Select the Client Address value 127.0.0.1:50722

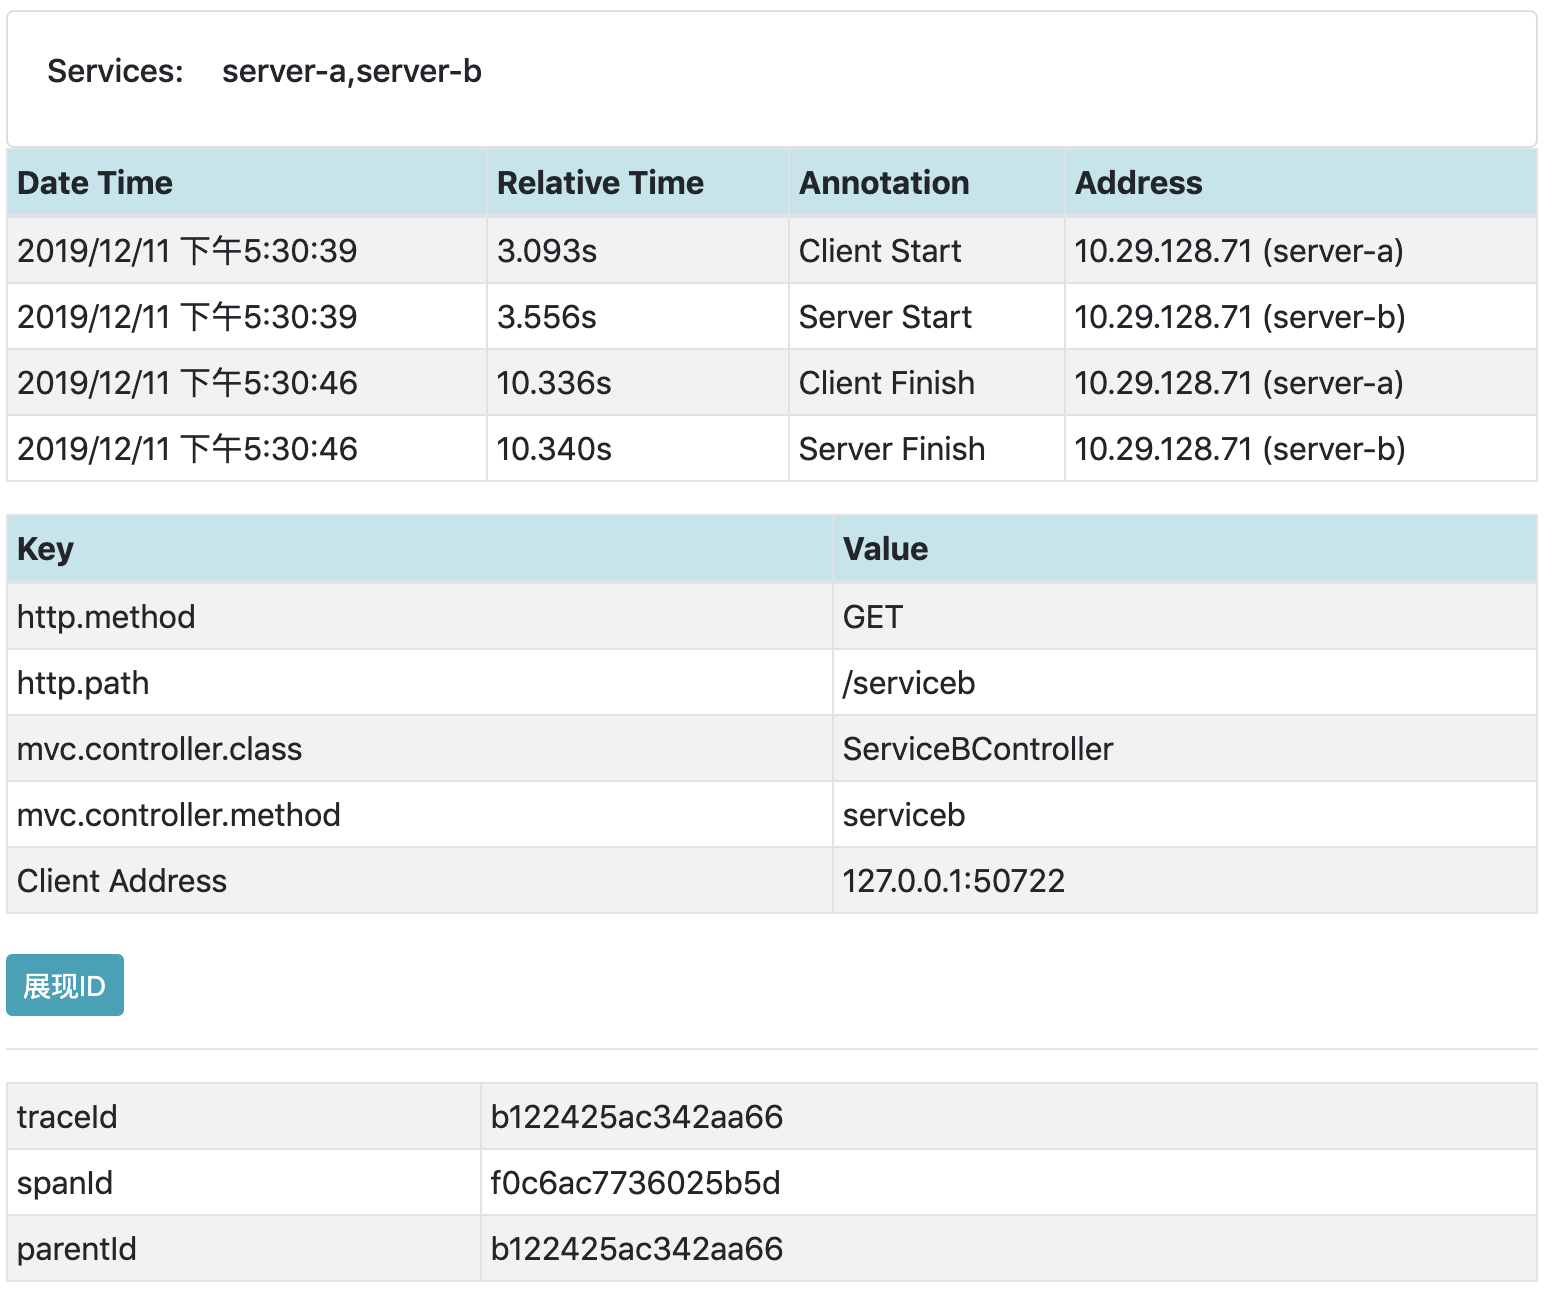pos(953,881)
